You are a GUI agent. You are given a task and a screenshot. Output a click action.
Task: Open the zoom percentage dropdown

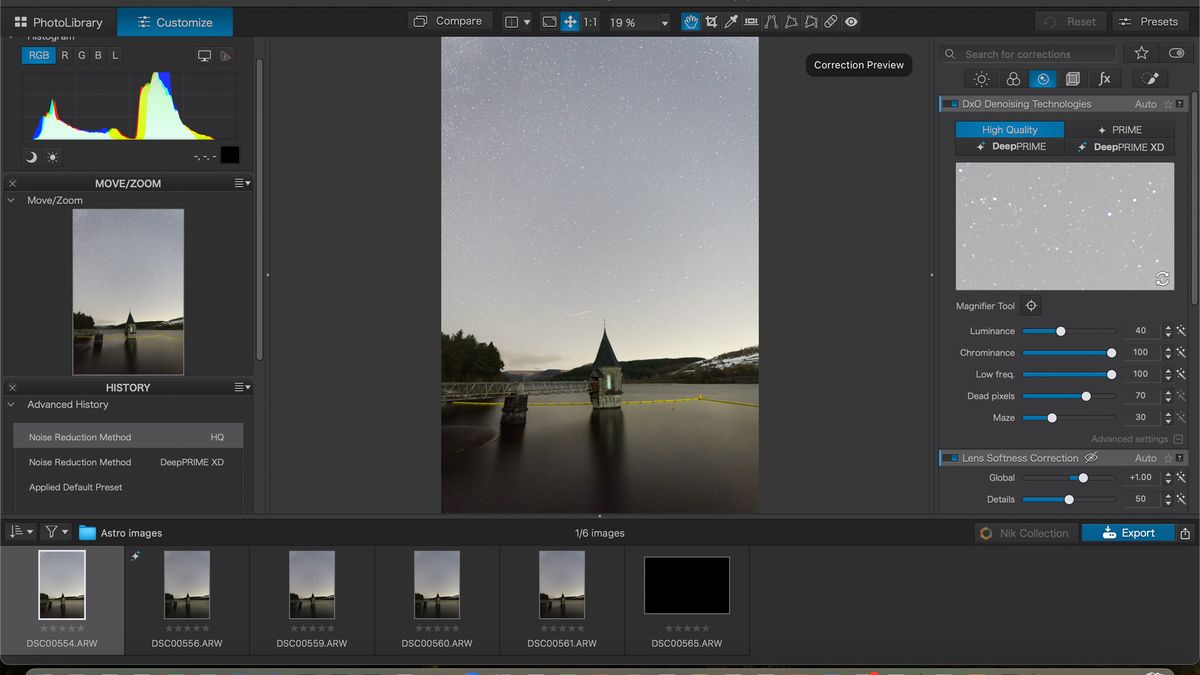tap(664, 22)
